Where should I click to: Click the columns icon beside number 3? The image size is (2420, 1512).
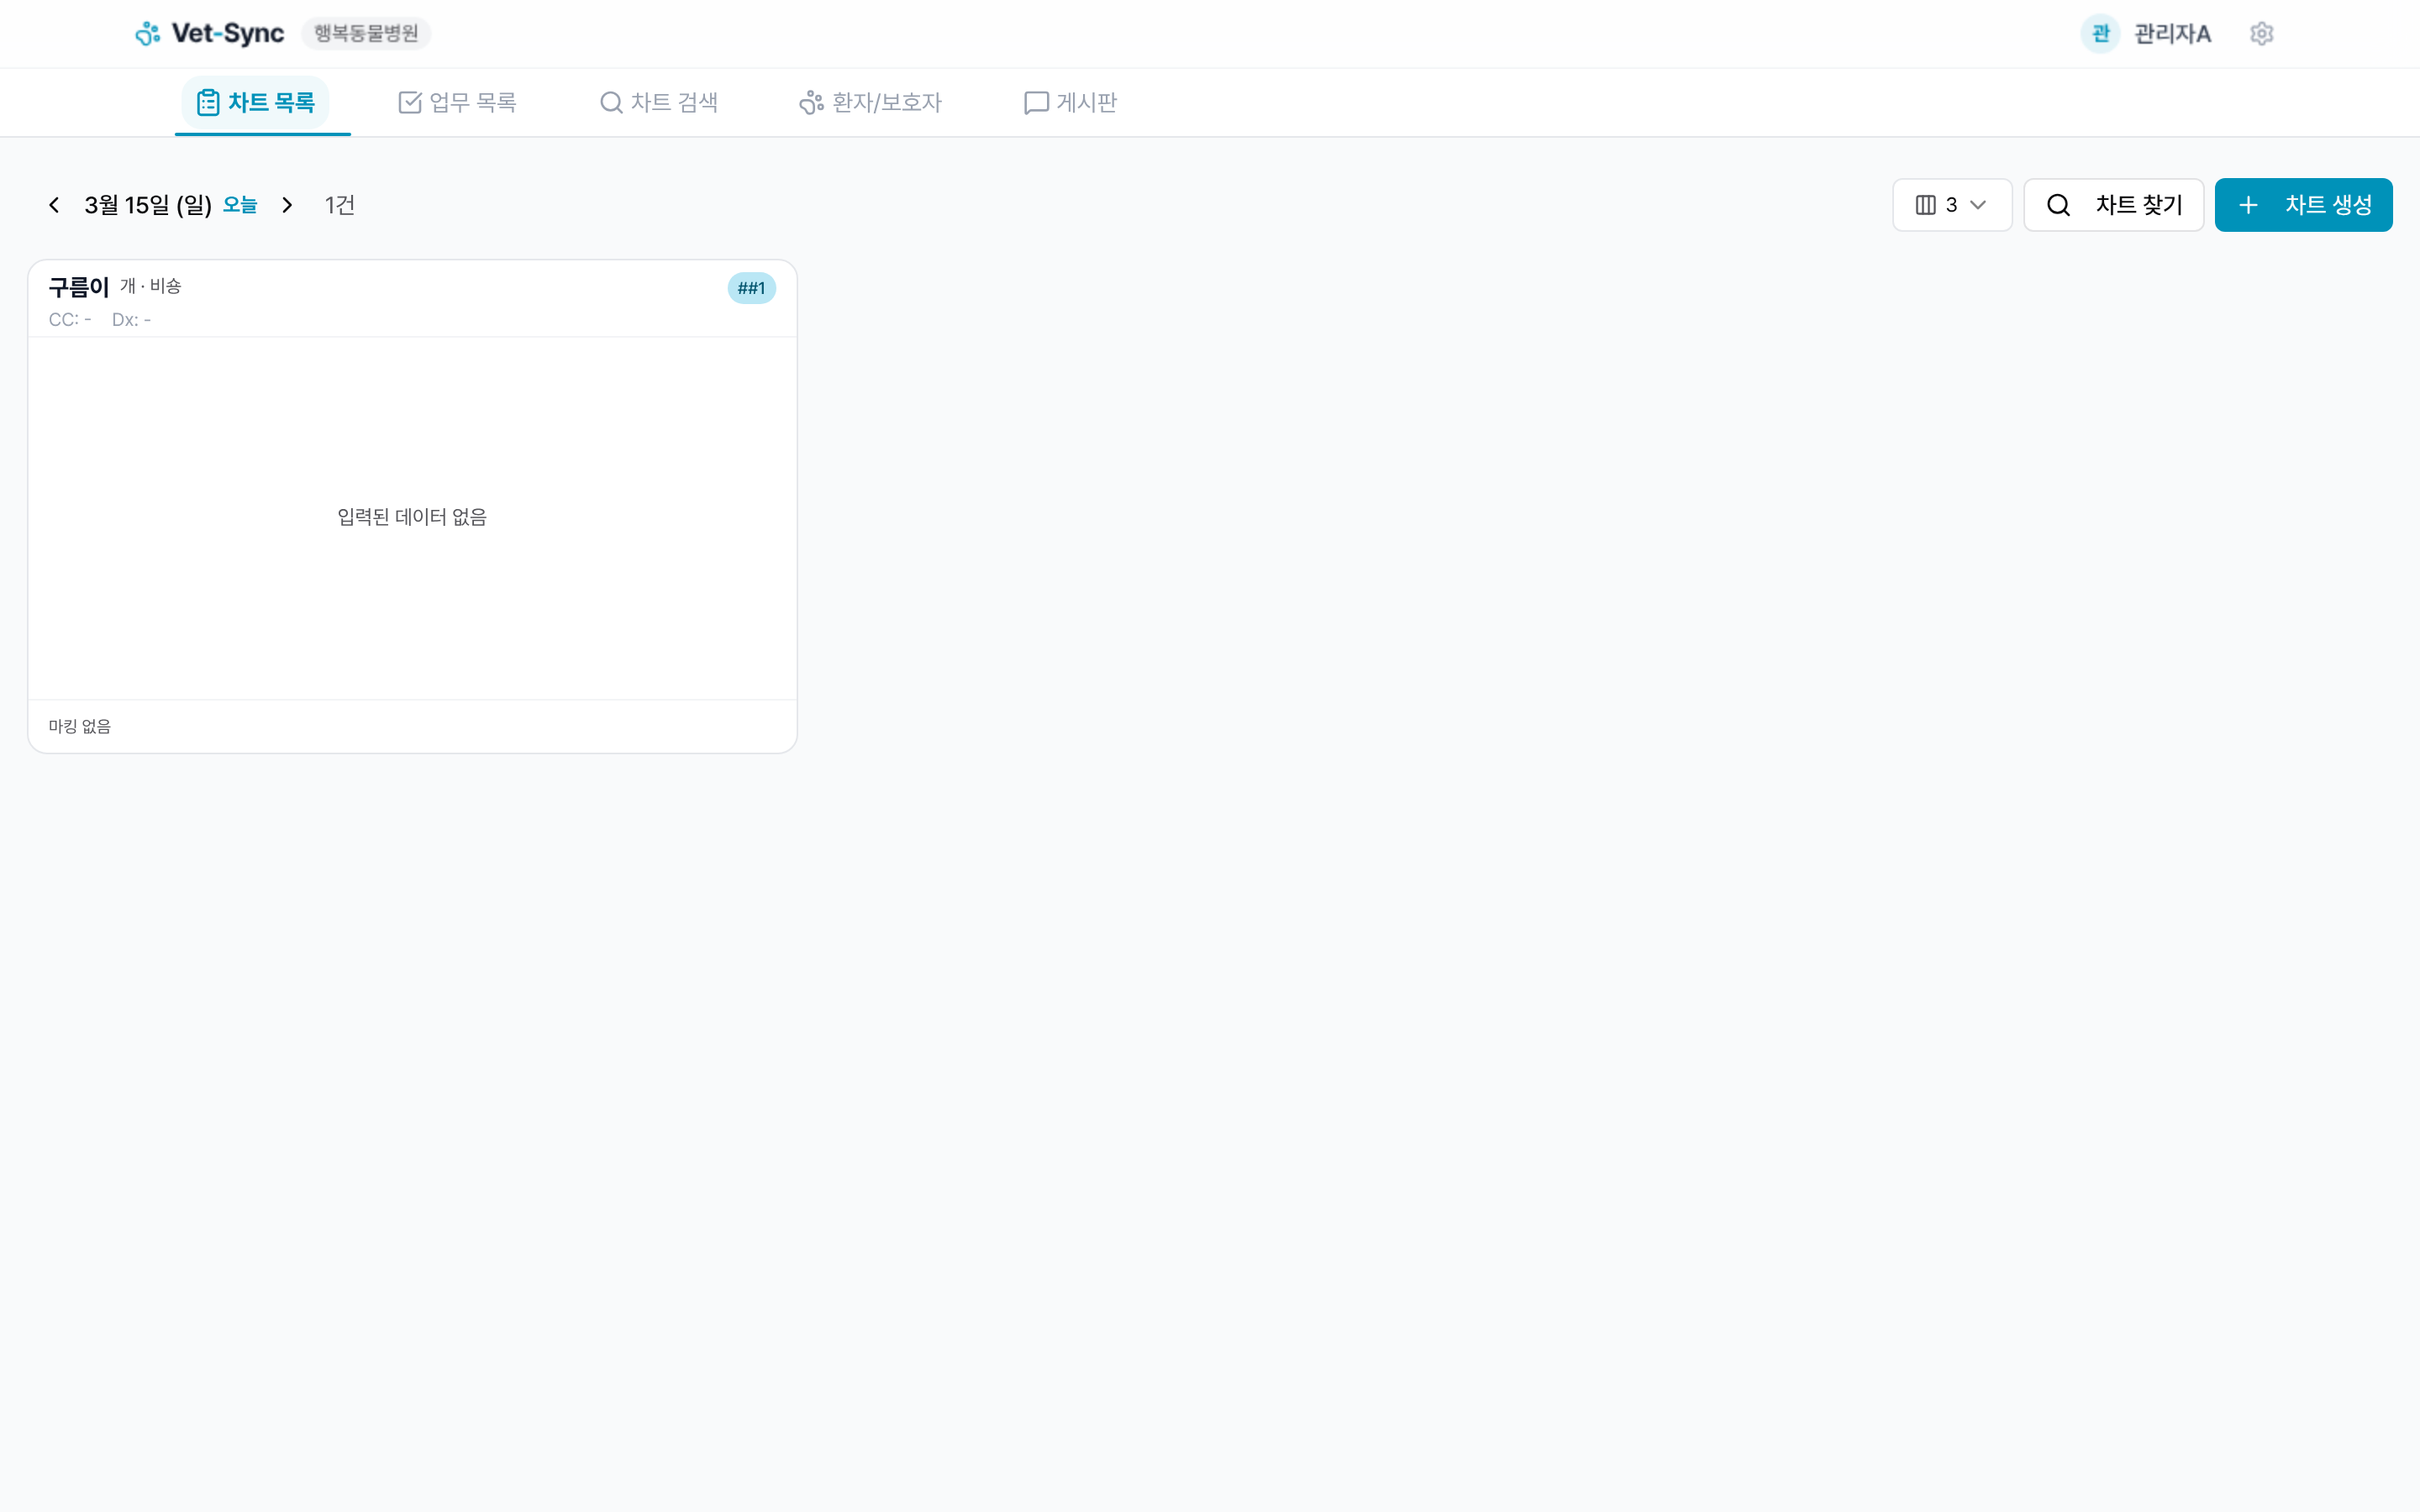(1925, 205)
